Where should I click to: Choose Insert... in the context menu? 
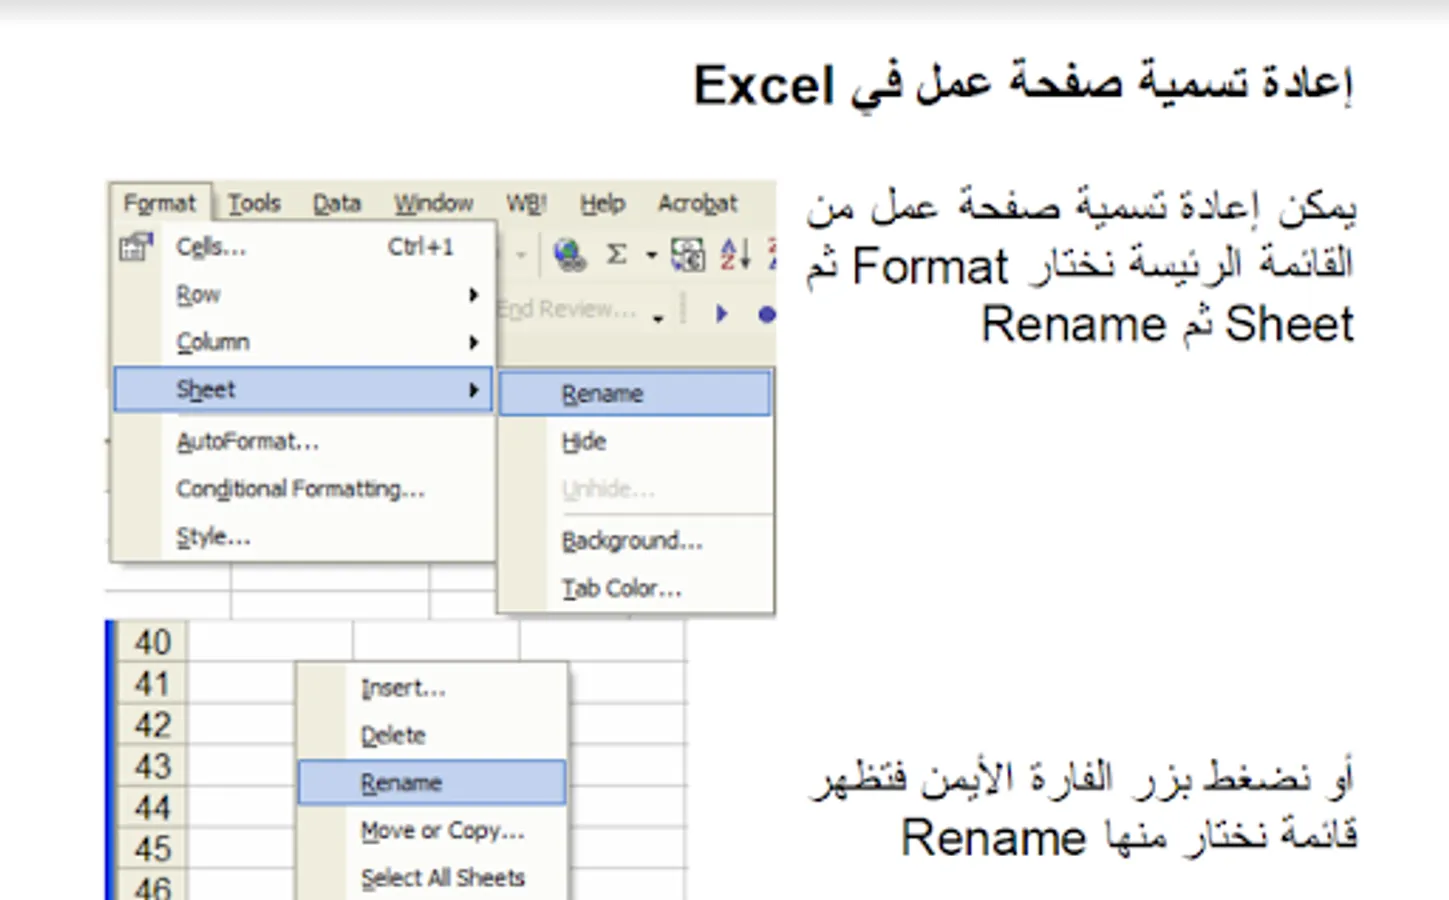[432, 688]
